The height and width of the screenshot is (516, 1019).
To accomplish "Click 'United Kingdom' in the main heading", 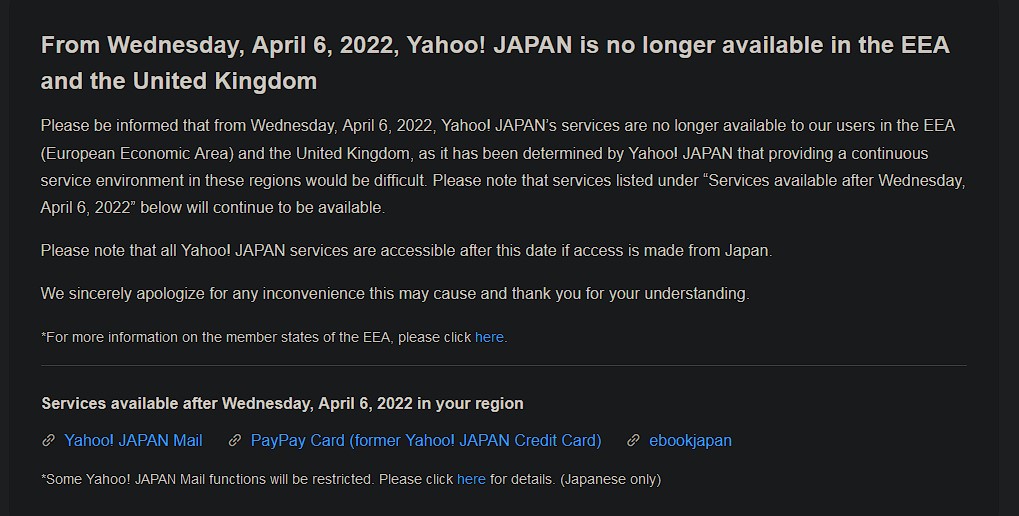I will pos(225,81).
